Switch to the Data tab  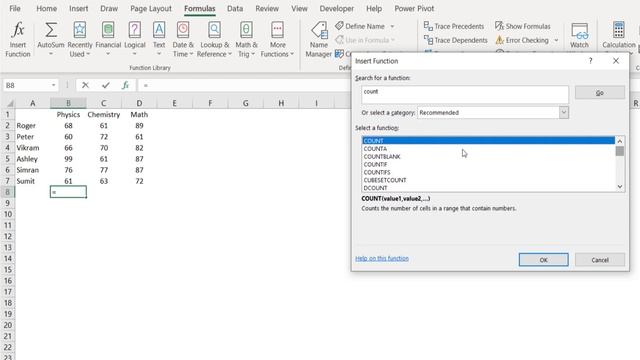[x=235, y=9]
